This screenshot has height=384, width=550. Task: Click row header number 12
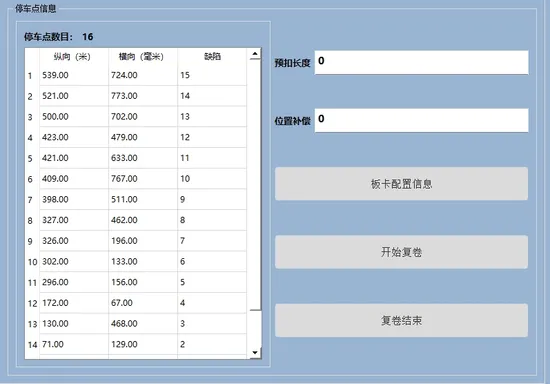coord(32,303)
